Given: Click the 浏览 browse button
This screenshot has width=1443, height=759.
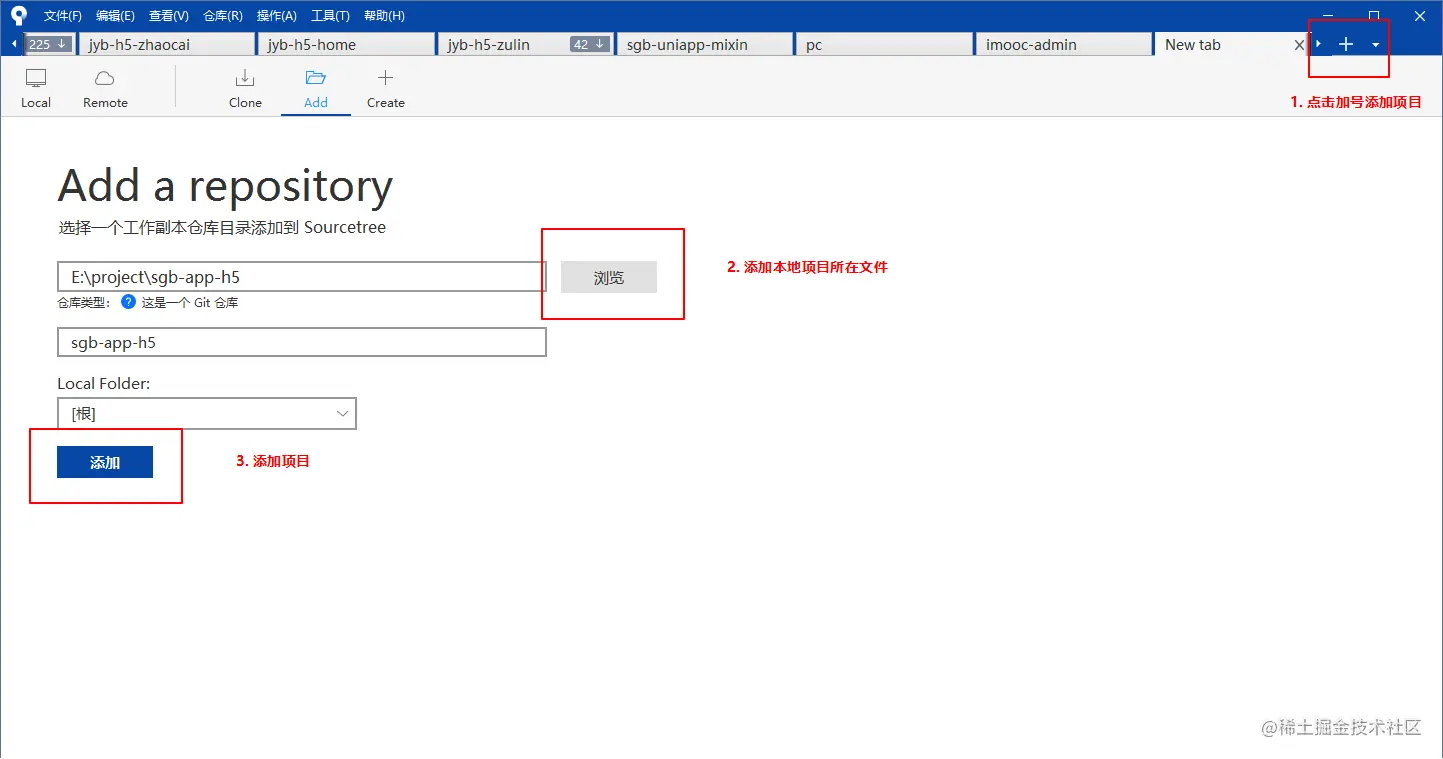Looking at the screenshot, I should 609,277.
